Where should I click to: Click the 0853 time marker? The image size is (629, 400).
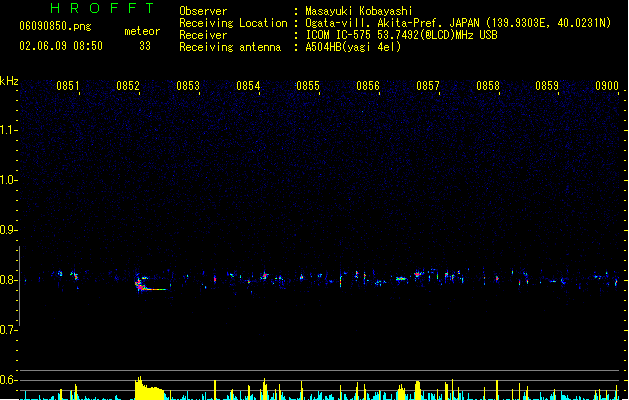(188, 86)
